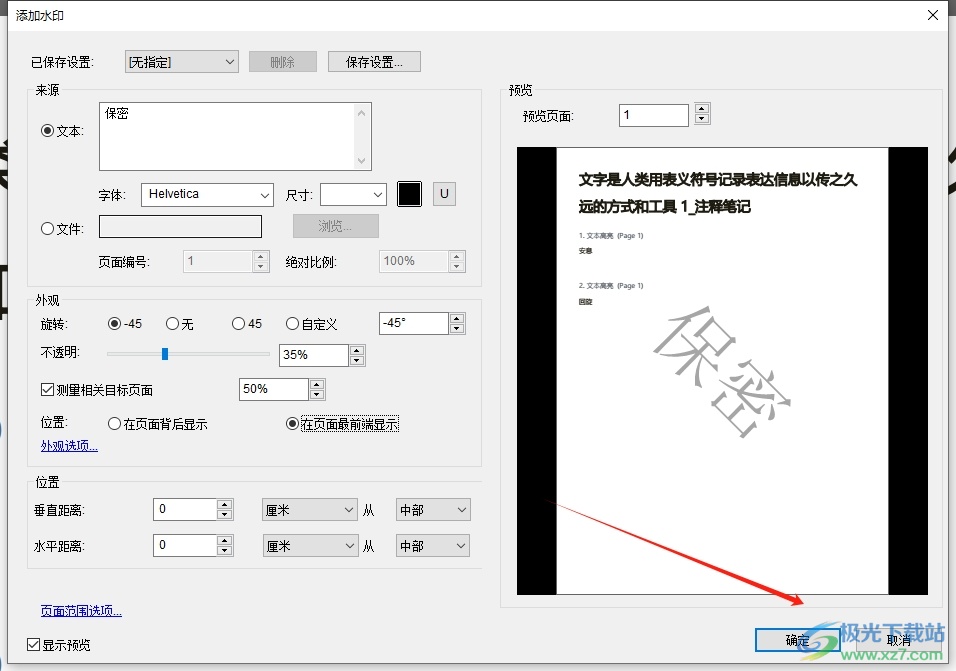
Task: Select 自定义 rotation radio option
Action: point(293,324)
